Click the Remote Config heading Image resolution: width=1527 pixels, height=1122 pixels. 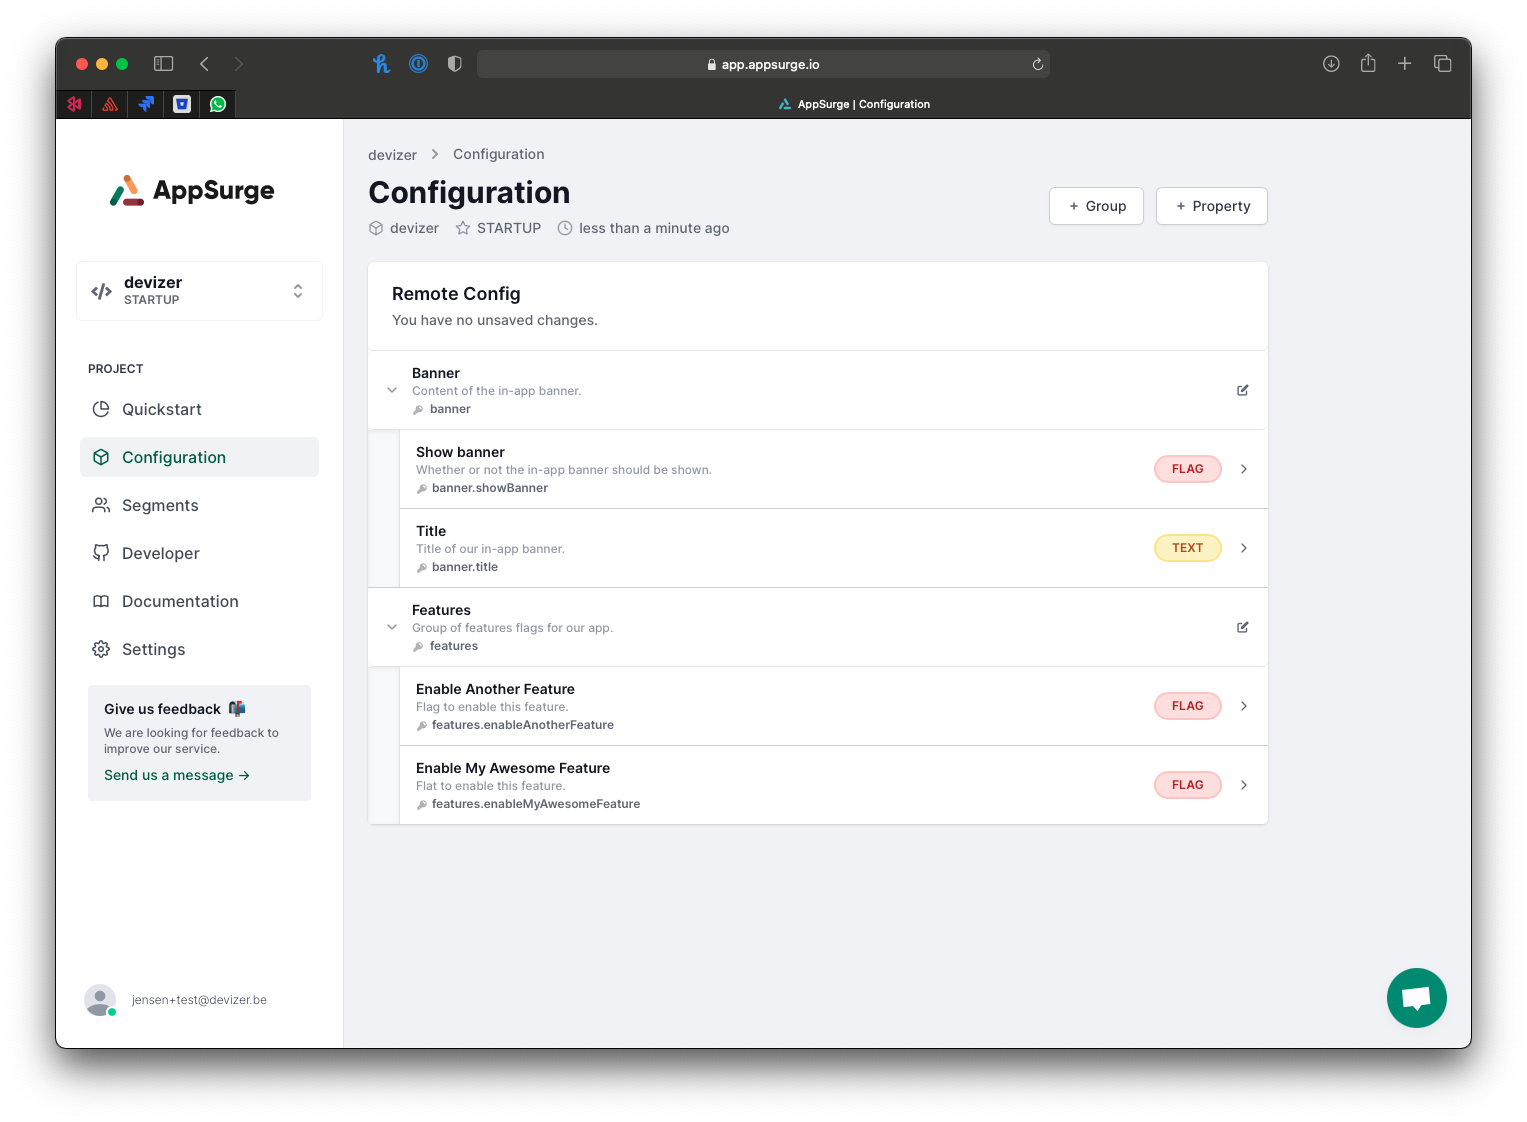pos(456,294)
